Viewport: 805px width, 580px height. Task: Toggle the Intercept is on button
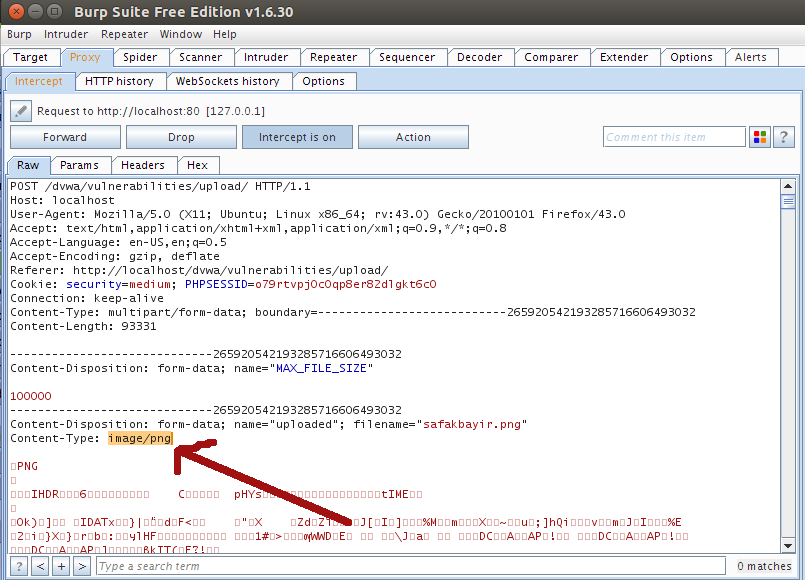click(297, 137)
